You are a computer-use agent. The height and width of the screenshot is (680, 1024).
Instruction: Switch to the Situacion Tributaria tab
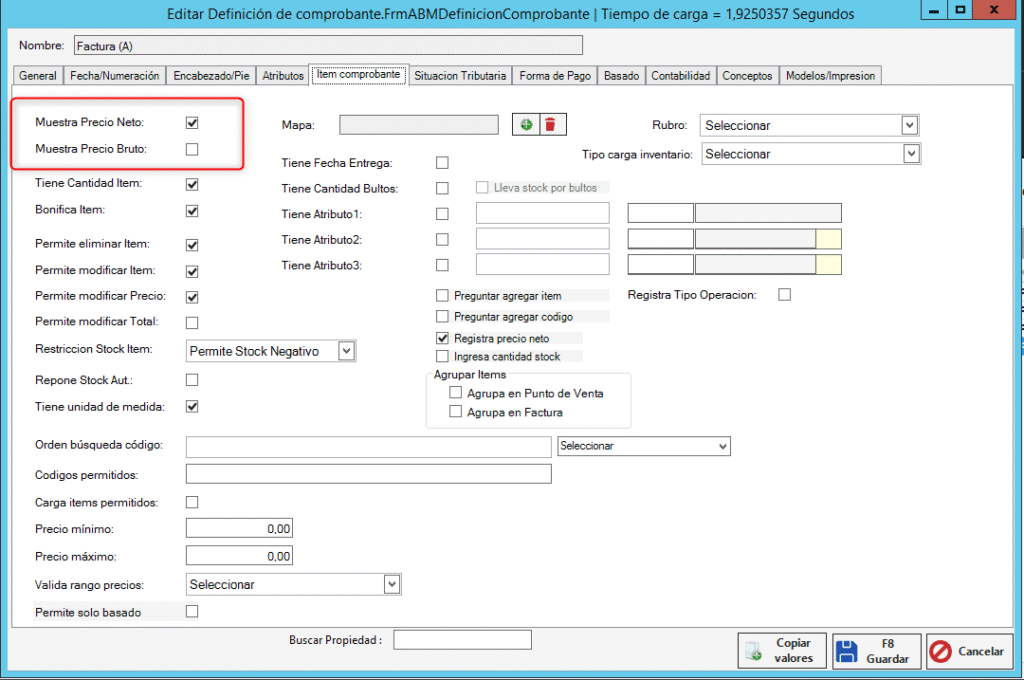click(x=461, y=76)
